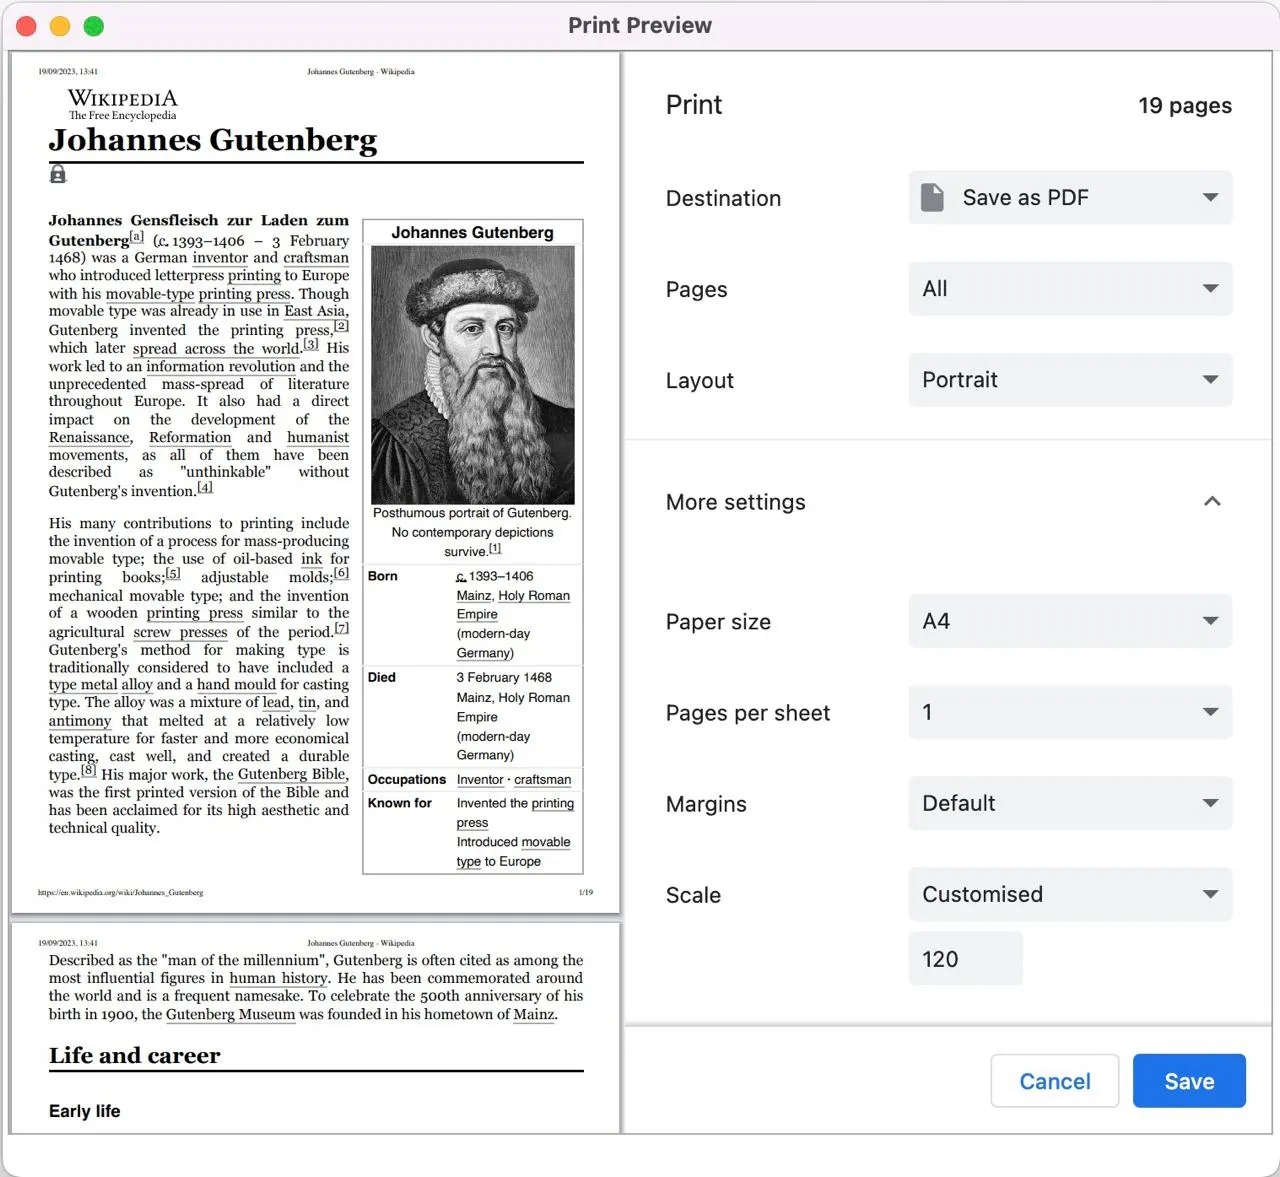The height and width of the screenshot is (1177, 1280).
Task: Open the Destination dropdown
Action: pyautogui.click(x=1069, y=197)
